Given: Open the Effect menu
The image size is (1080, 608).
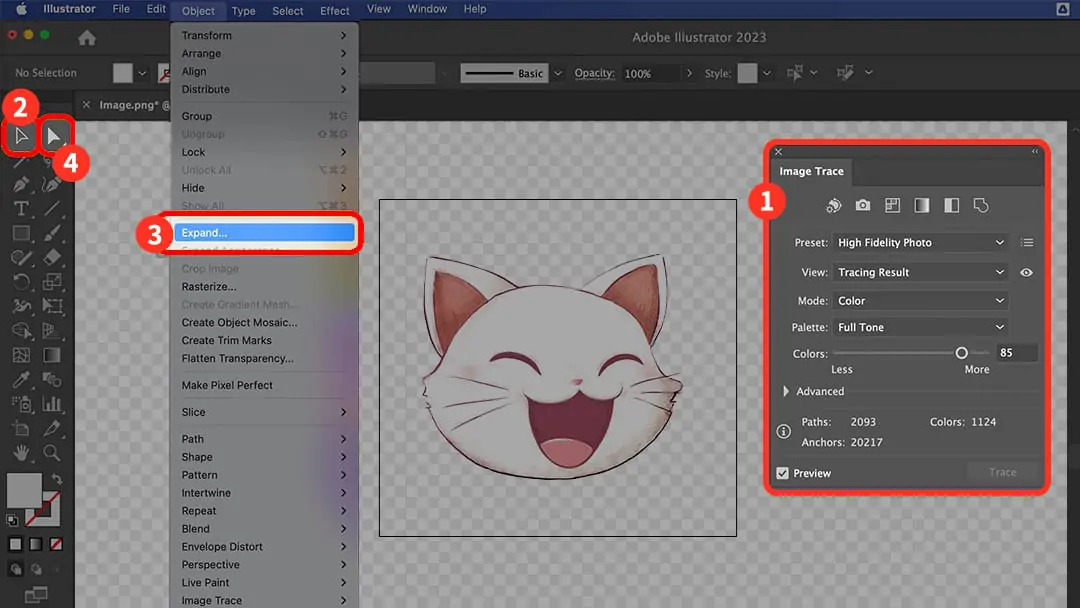Looking at the screenshot, I should click(x=335, y=10).
